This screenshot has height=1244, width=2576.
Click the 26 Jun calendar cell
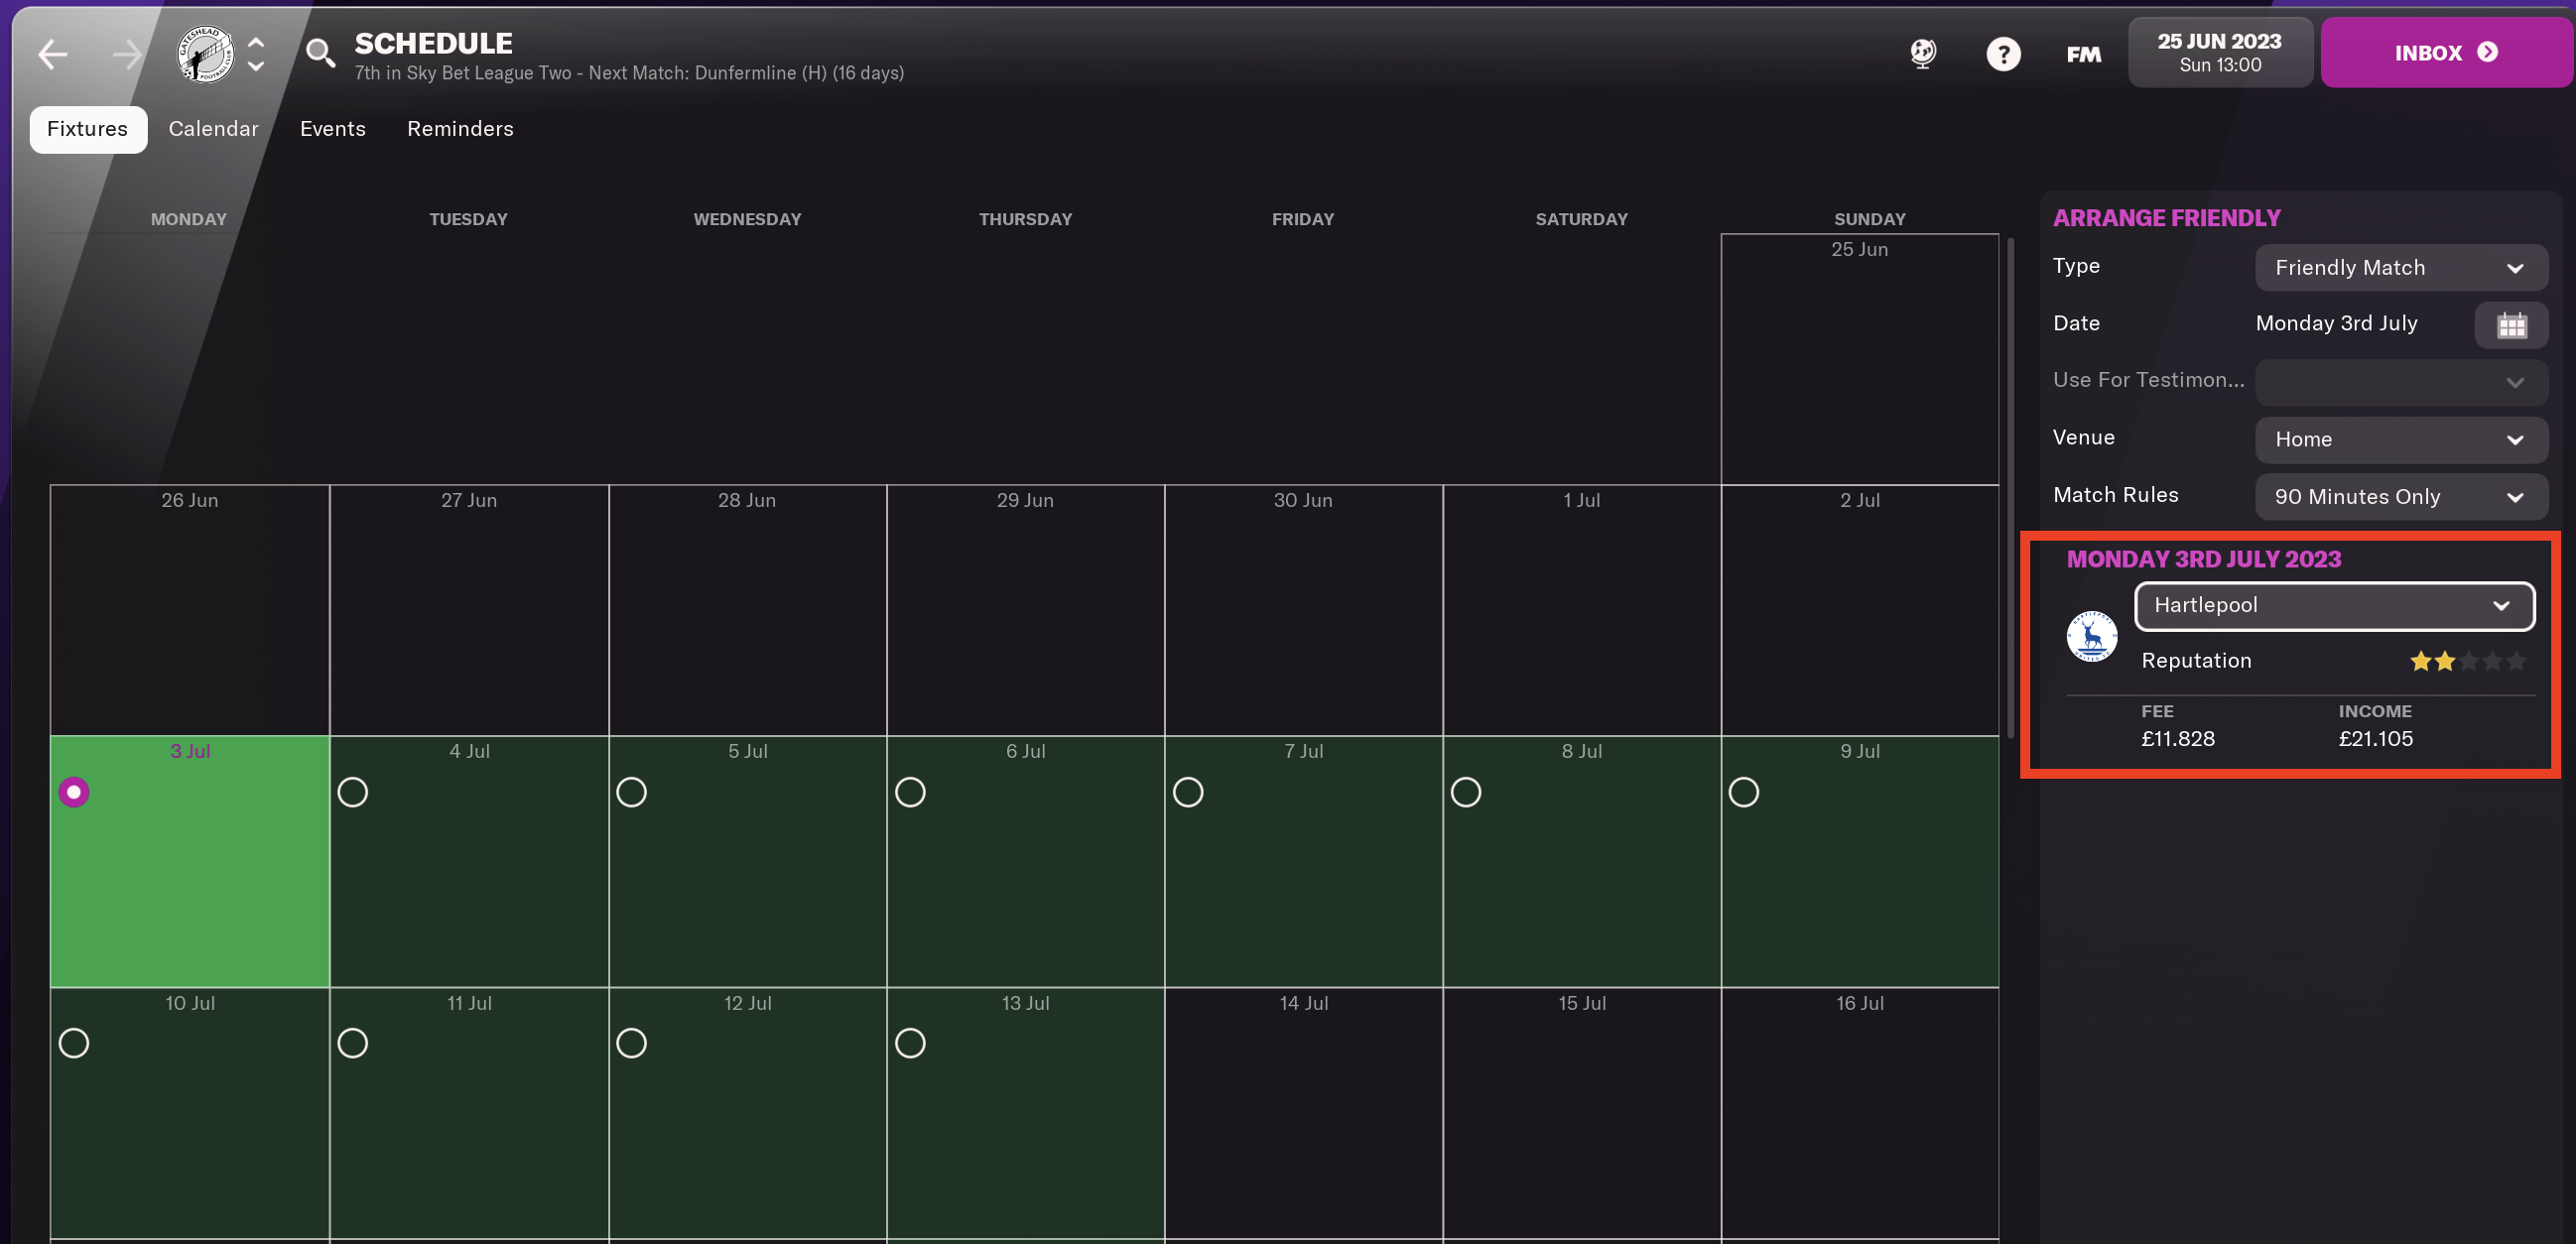(190, 610)
